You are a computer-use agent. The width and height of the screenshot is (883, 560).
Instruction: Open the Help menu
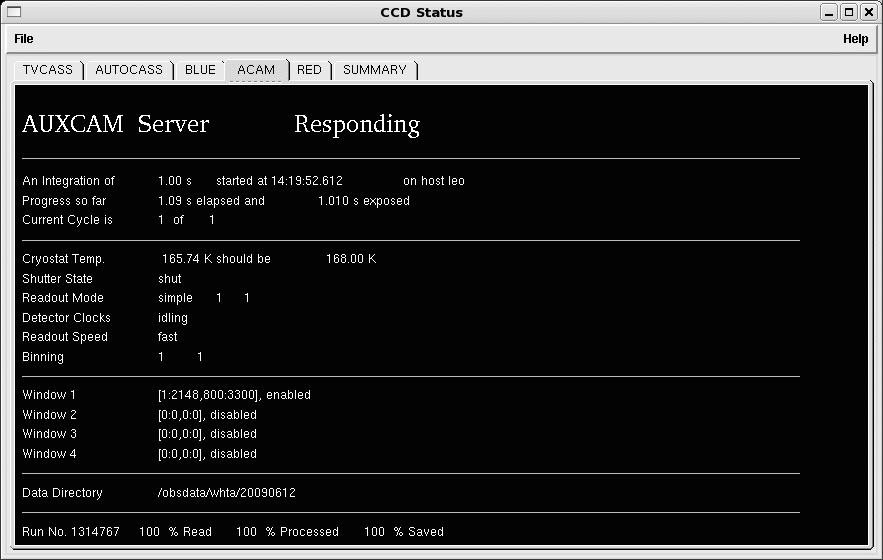855,39
